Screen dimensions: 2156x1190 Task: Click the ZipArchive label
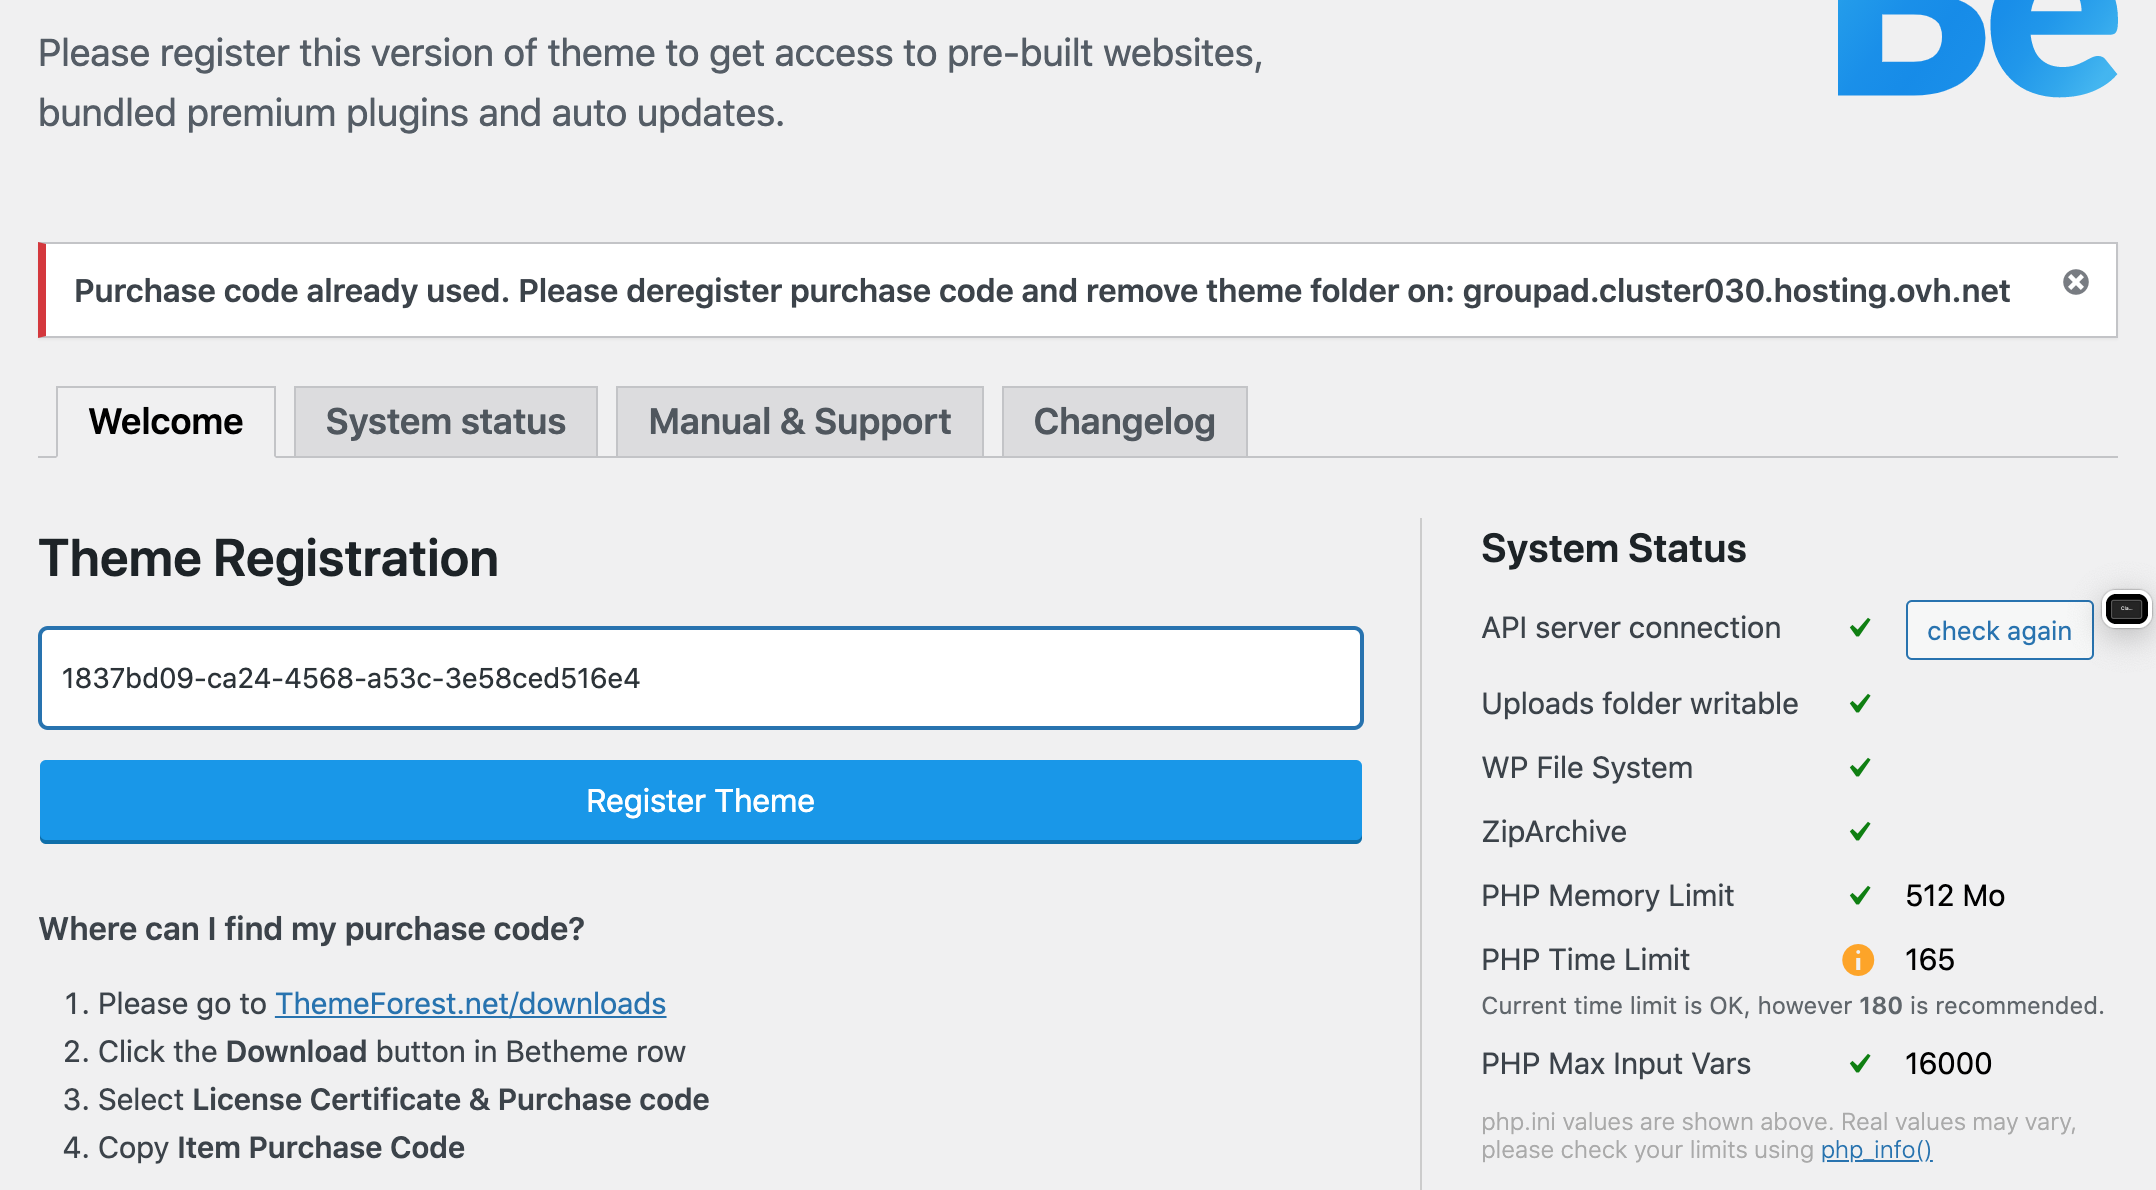(1554, 832)
